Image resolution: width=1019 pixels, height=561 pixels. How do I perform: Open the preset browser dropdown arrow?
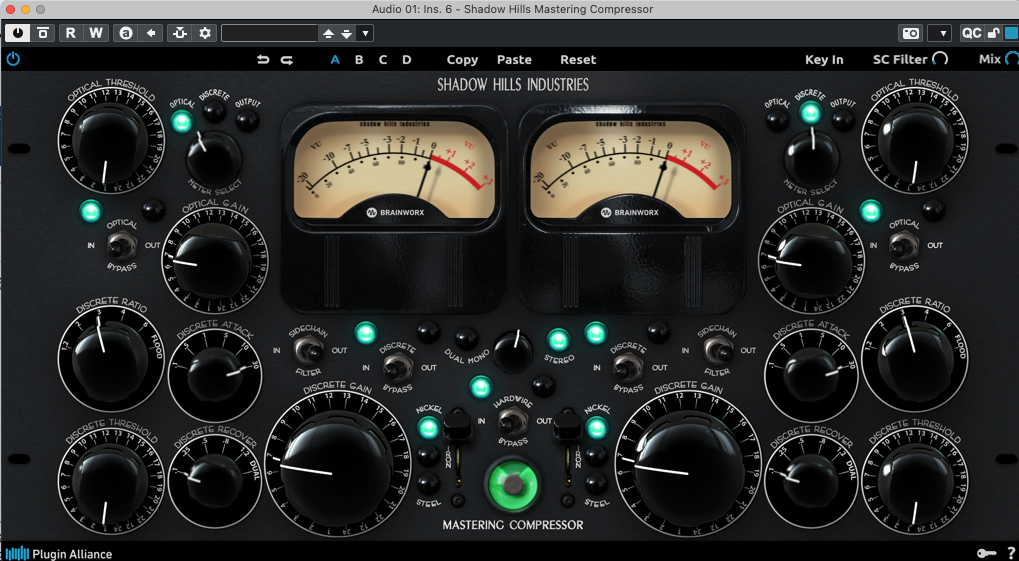(x=365, y=33)
